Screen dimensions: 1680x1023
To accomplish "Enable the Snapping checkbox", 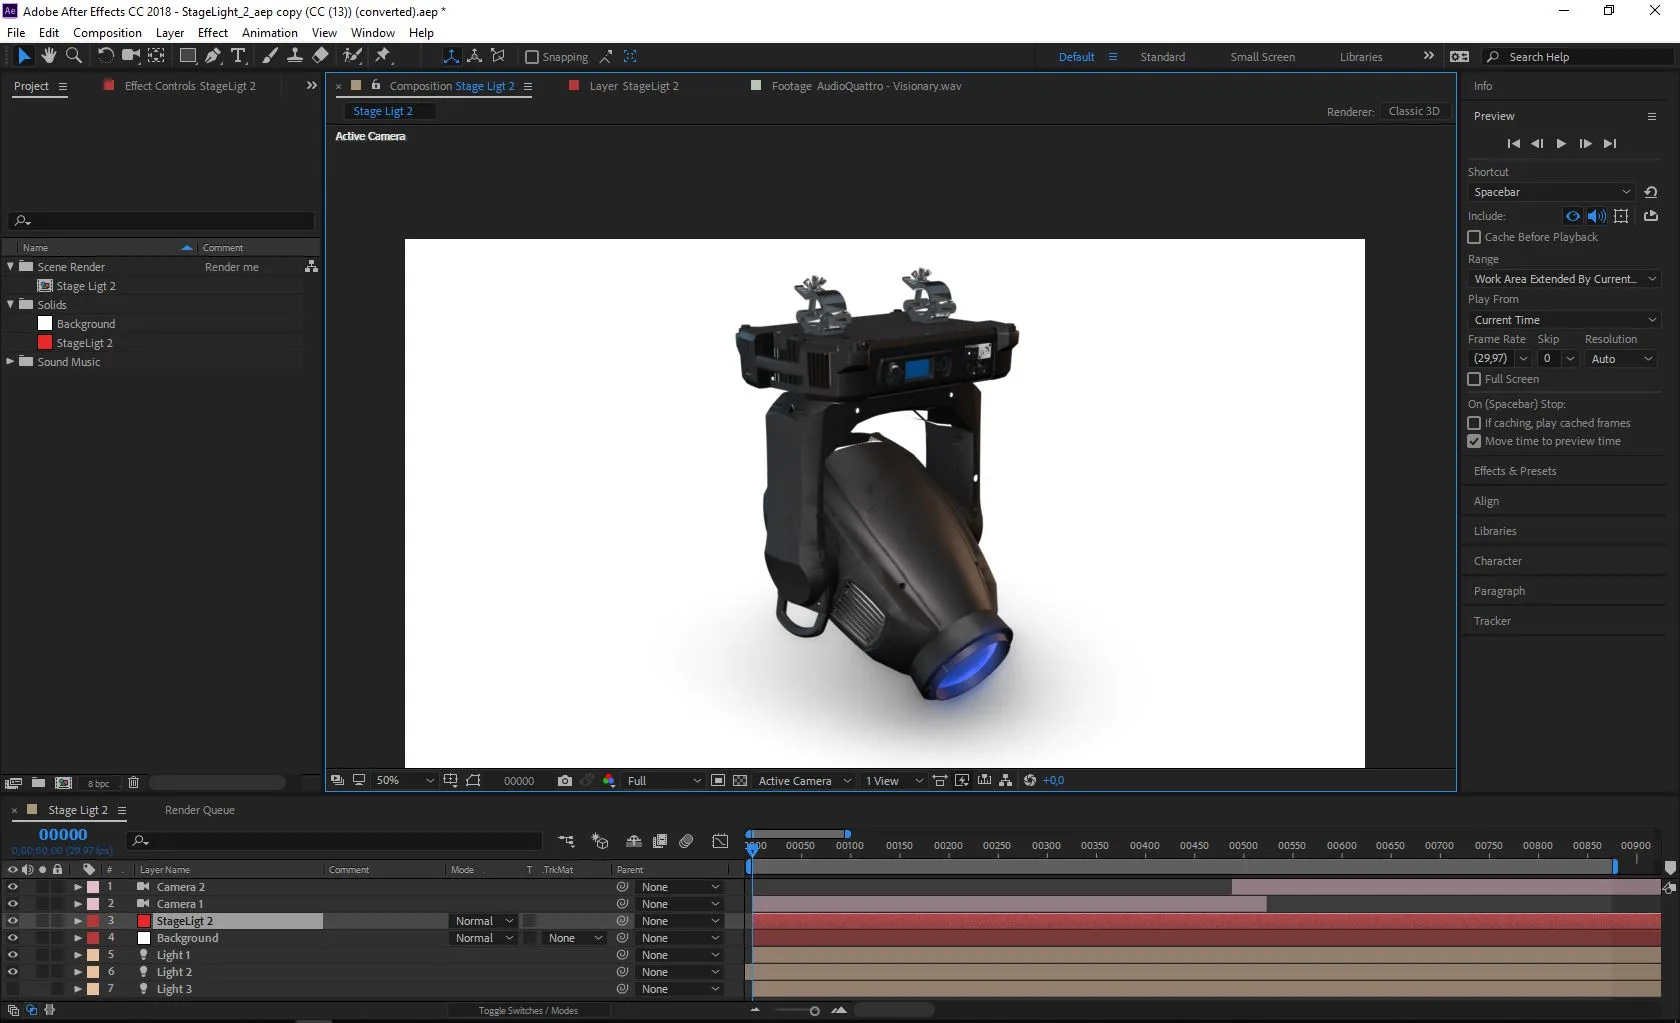I will coord(532,57).
